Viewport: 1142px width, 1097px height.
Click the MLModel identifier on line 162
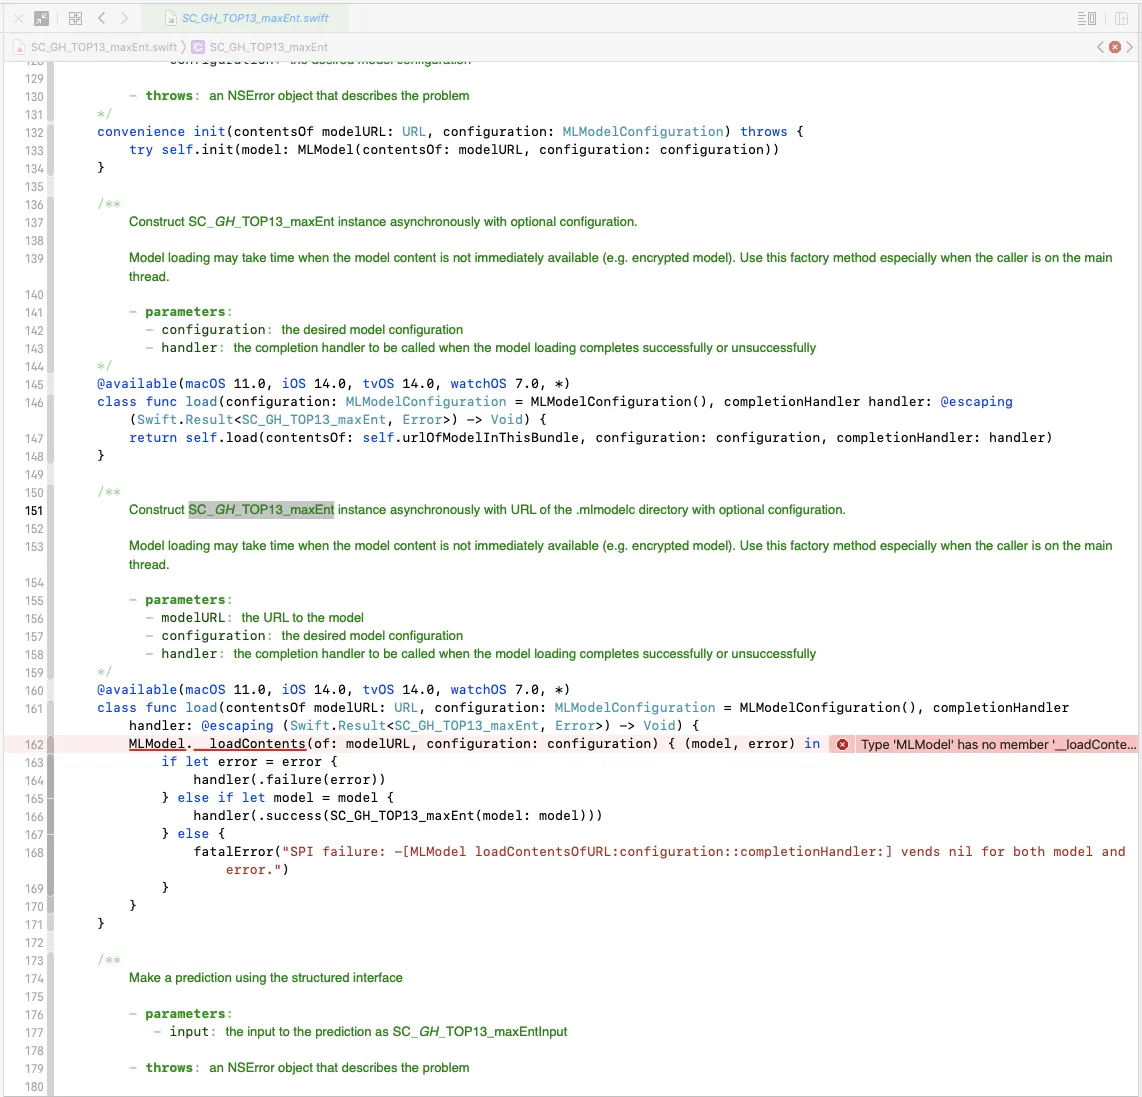pos(157,744)
